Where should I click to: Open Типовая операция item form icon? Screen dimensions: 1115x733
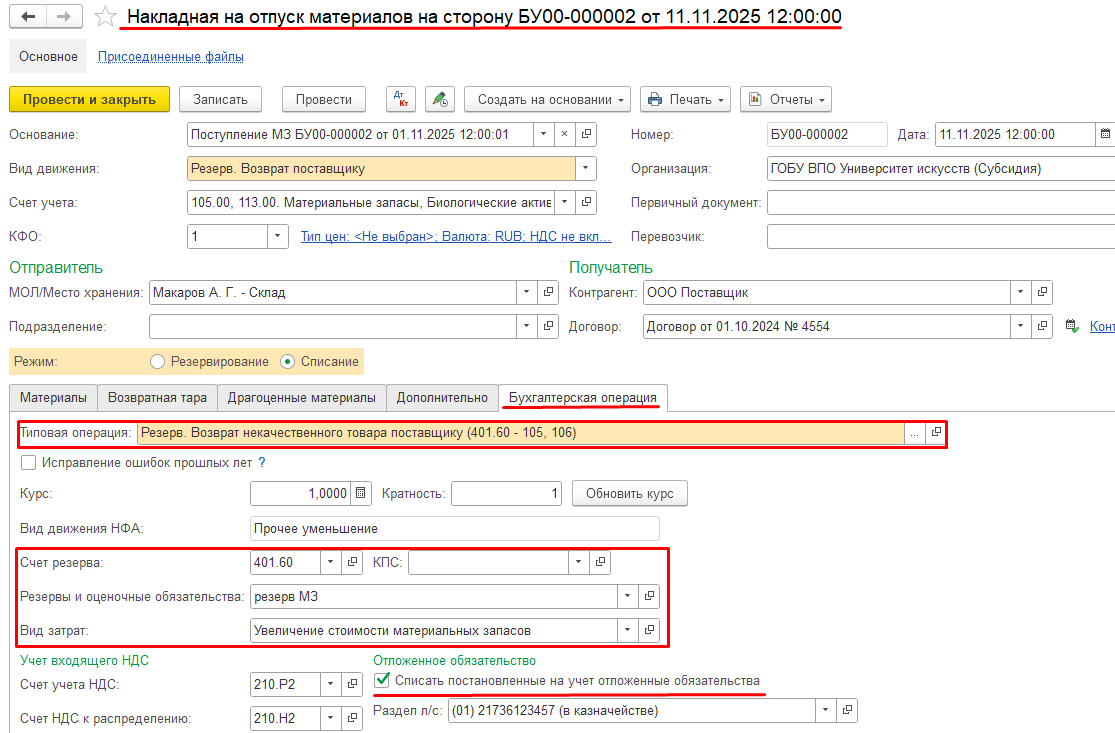coord(936,433)
